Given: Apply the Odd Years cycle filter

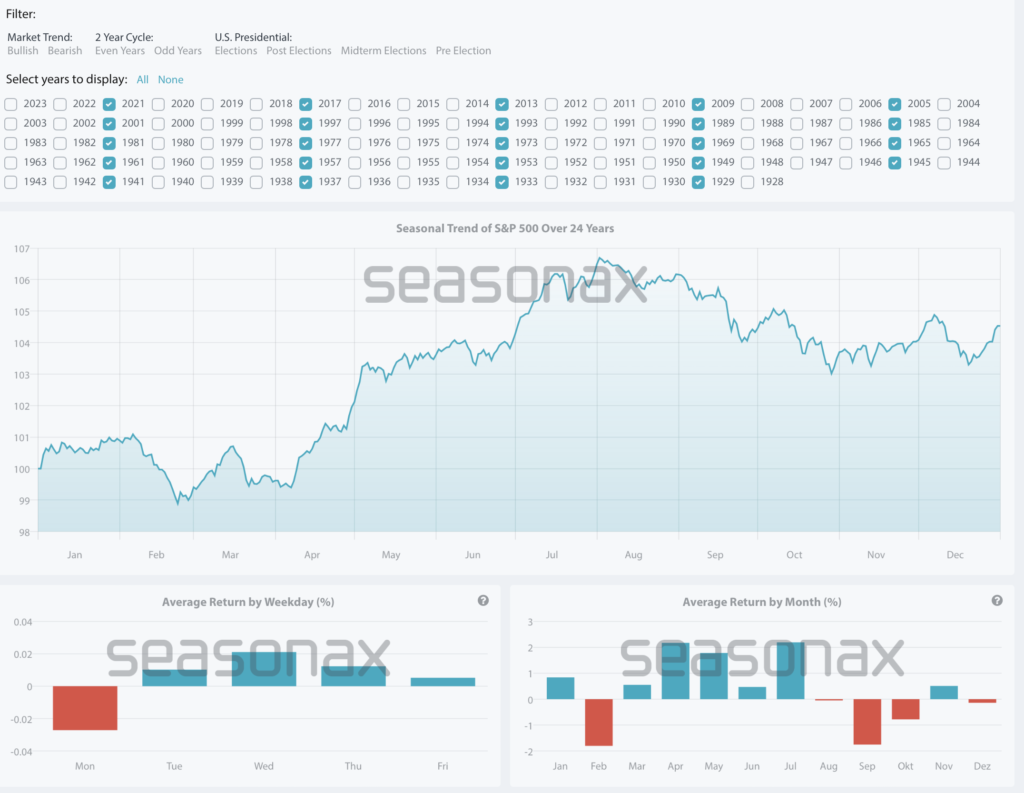Looking at the screenshot, I should click(x=177, y=51).
